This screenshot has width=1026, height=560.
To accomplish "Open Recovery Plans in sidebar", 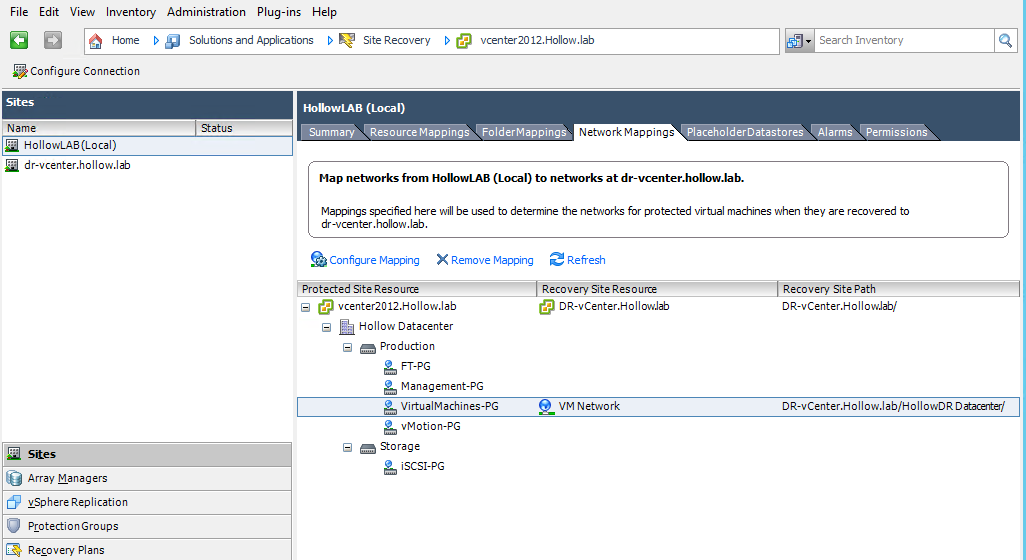I will point(65,550).
